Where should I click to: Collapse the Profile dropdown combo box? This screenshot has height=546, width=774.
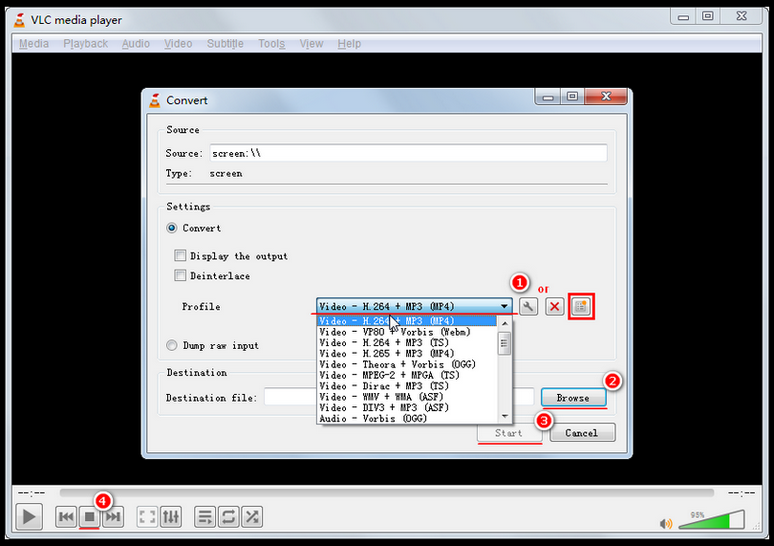(504, 307)
